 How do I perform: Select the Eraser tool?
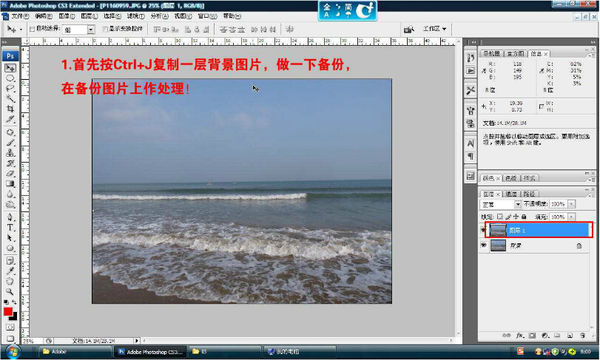[x=10, y=174]
